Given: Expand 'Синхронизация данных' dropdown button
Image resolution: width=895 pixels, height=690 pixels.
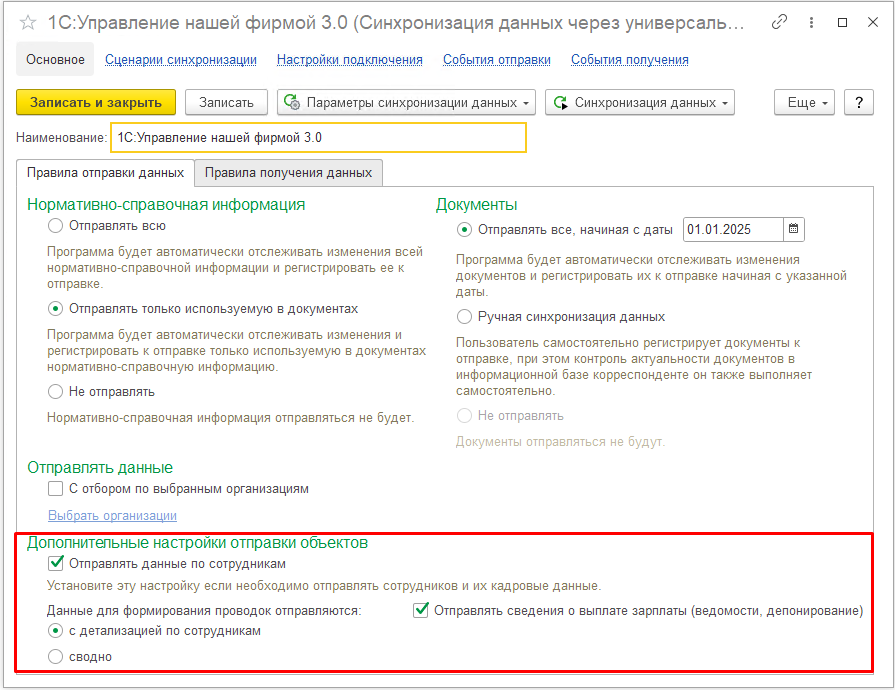Looking at the screenshot, I should 639,102.
